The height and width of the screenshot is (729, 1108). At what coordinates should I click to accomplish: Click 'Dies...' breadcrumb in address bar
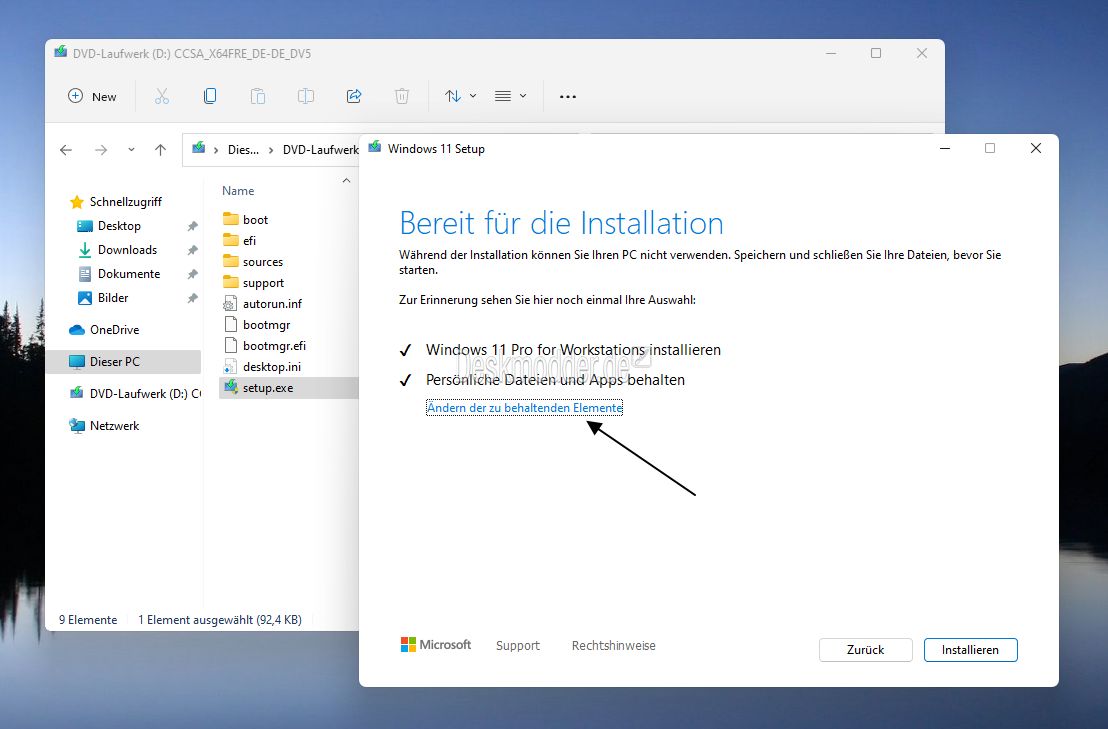coord(243,150)
